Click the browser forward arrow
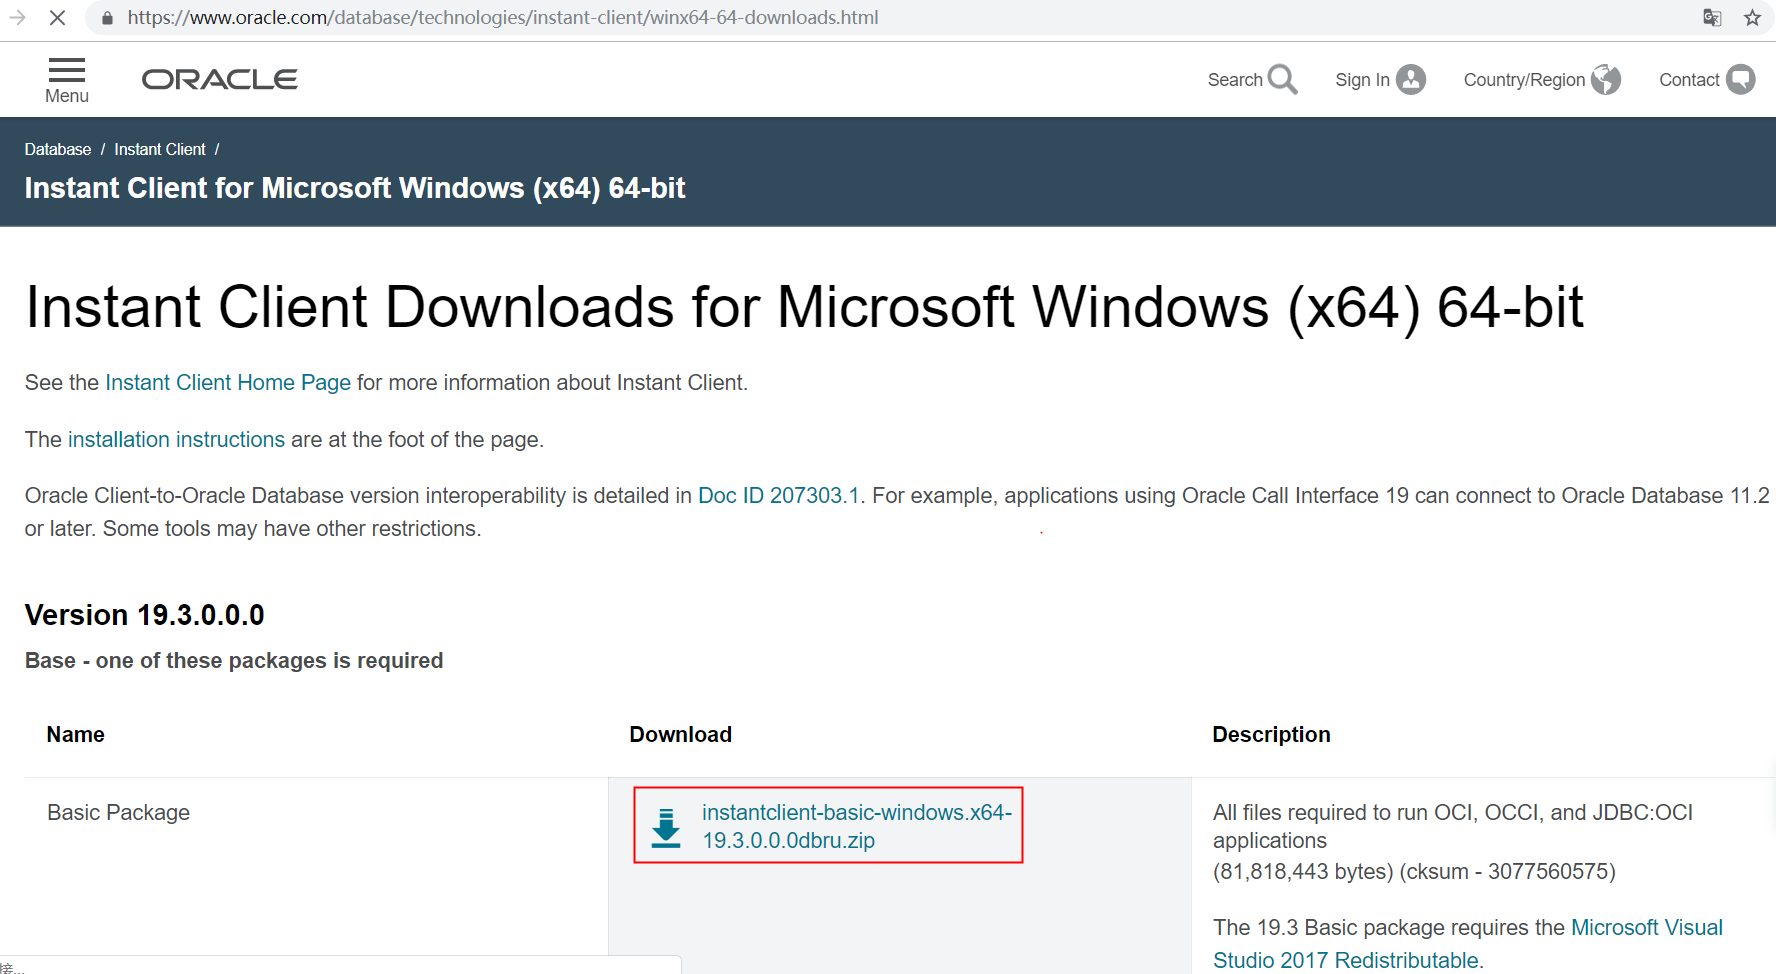The height and width of the screenshot is (974, 1776). point(17,18)
